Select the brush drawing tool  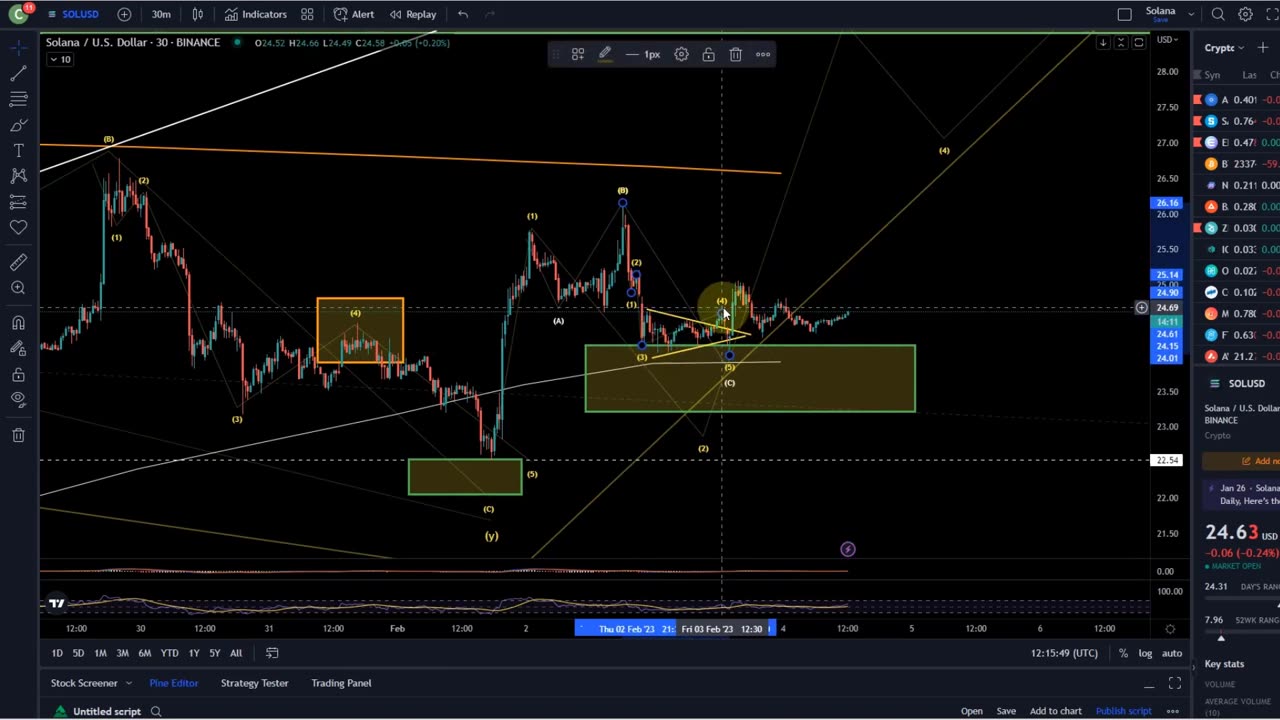(18, 125)
